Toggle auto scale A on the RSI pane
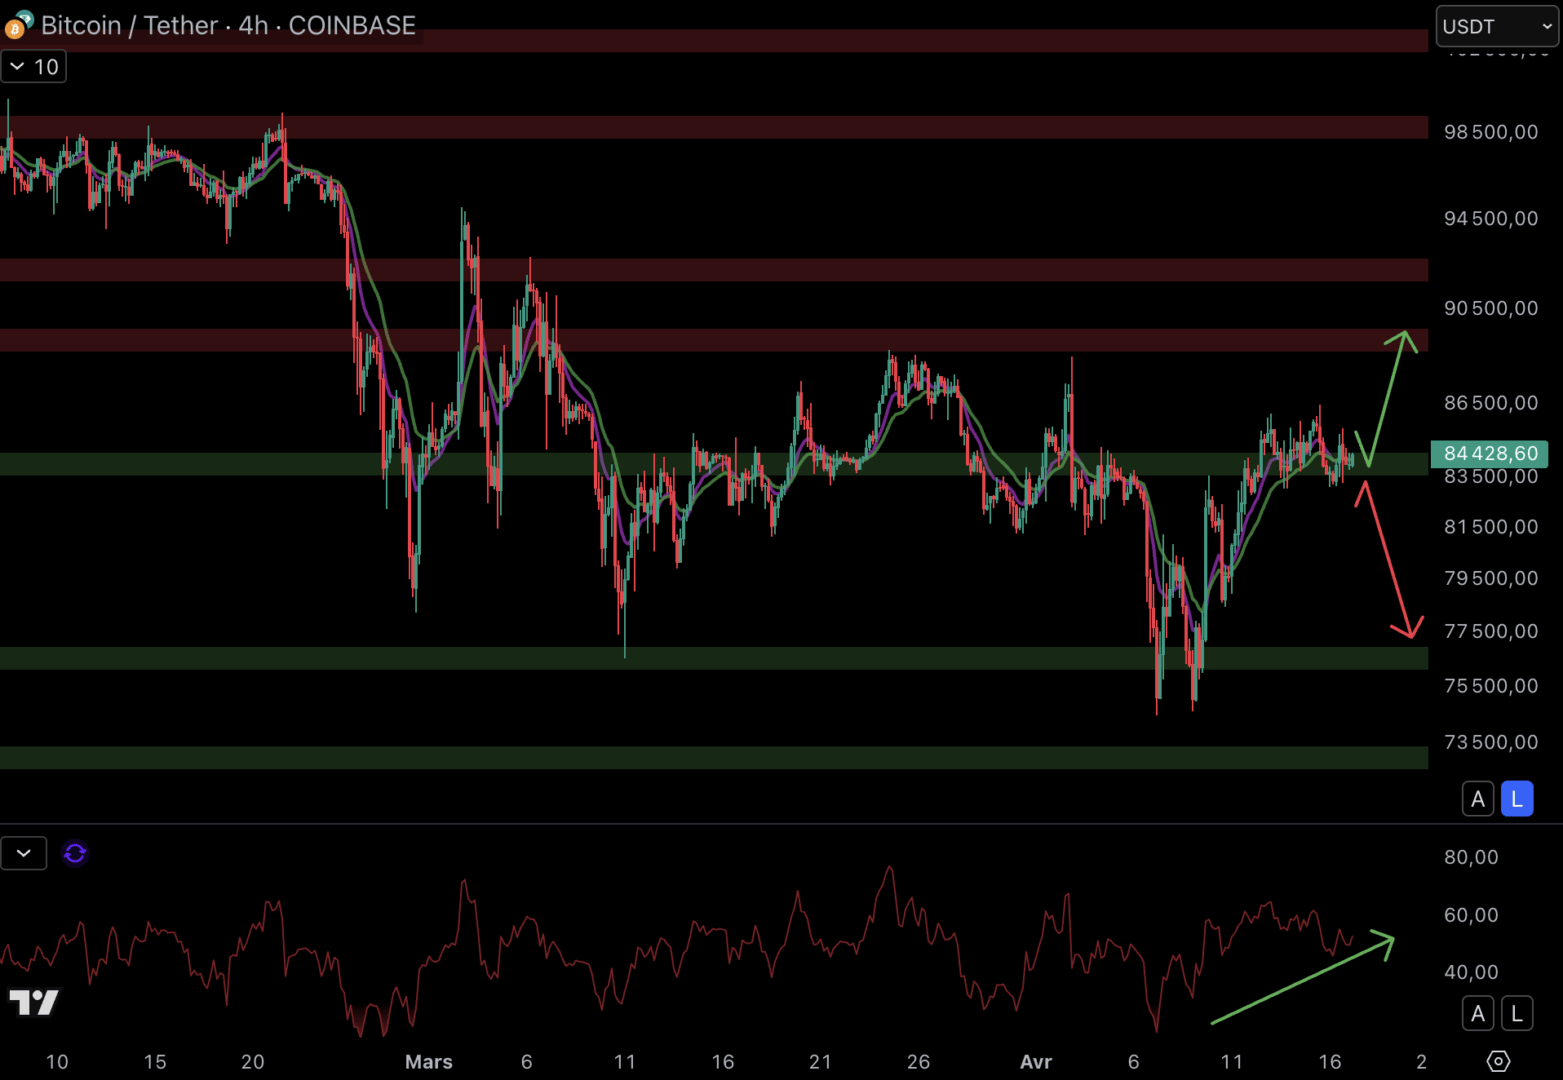1563x1080 pixels. (1478, 1014)
